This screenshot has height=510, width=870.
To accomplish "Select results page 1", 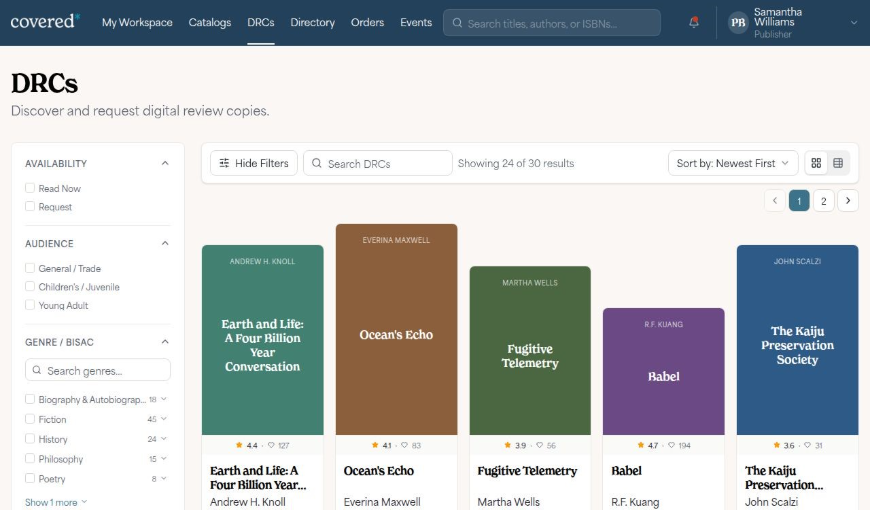I will click(x=799, y=201).
